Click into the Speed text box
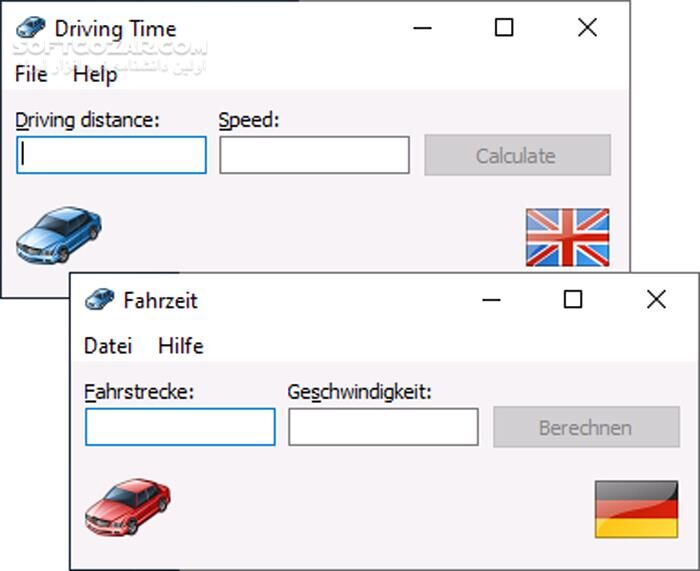This screenshot has width=700, height=571. point(314,155)
